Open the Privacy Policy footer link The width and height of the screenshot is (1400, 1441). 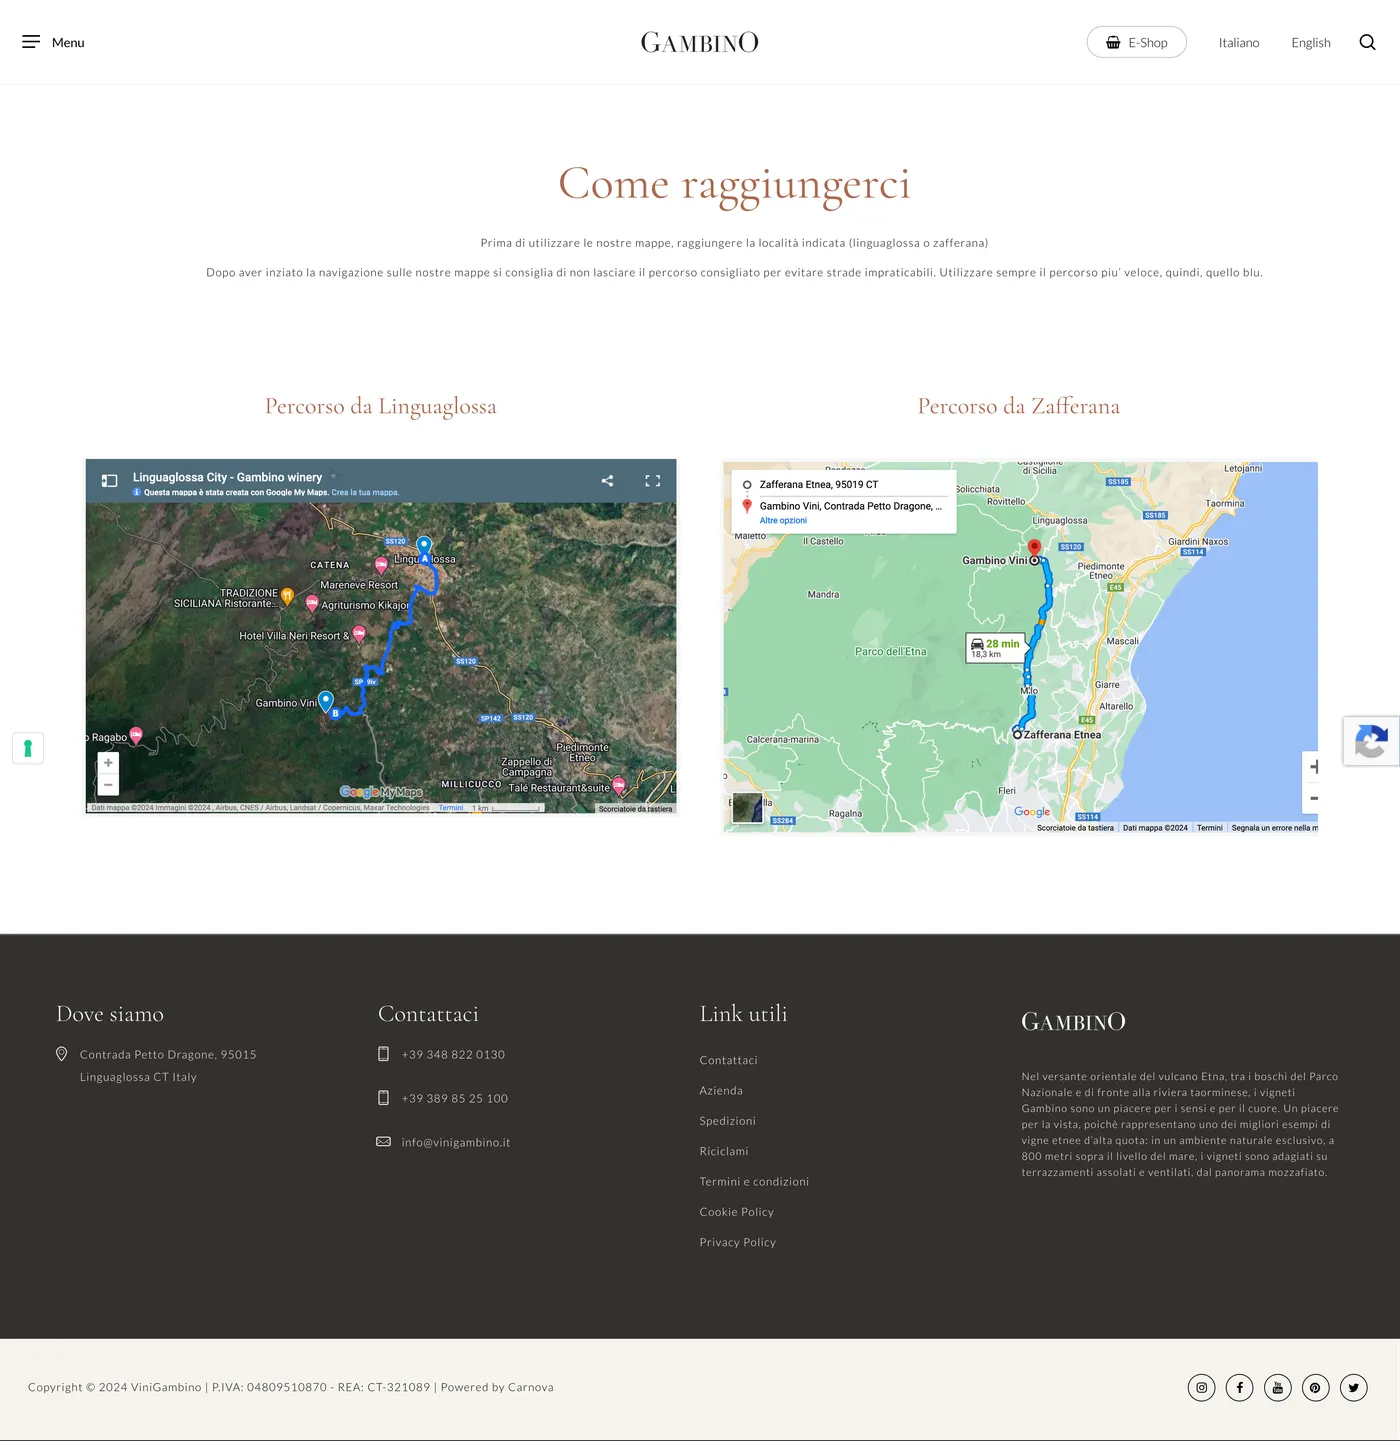[737, 1242]
